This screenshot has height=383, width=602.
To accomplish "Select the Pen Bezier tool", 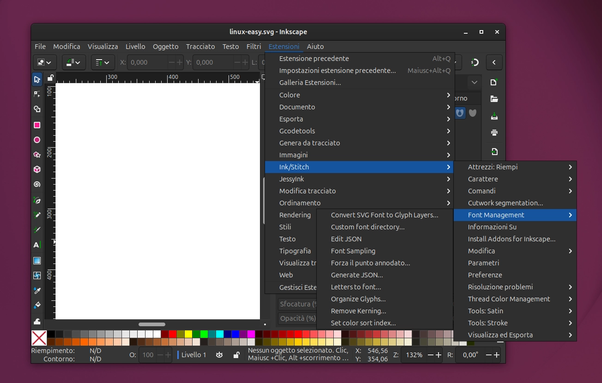I will pos(37,200).
